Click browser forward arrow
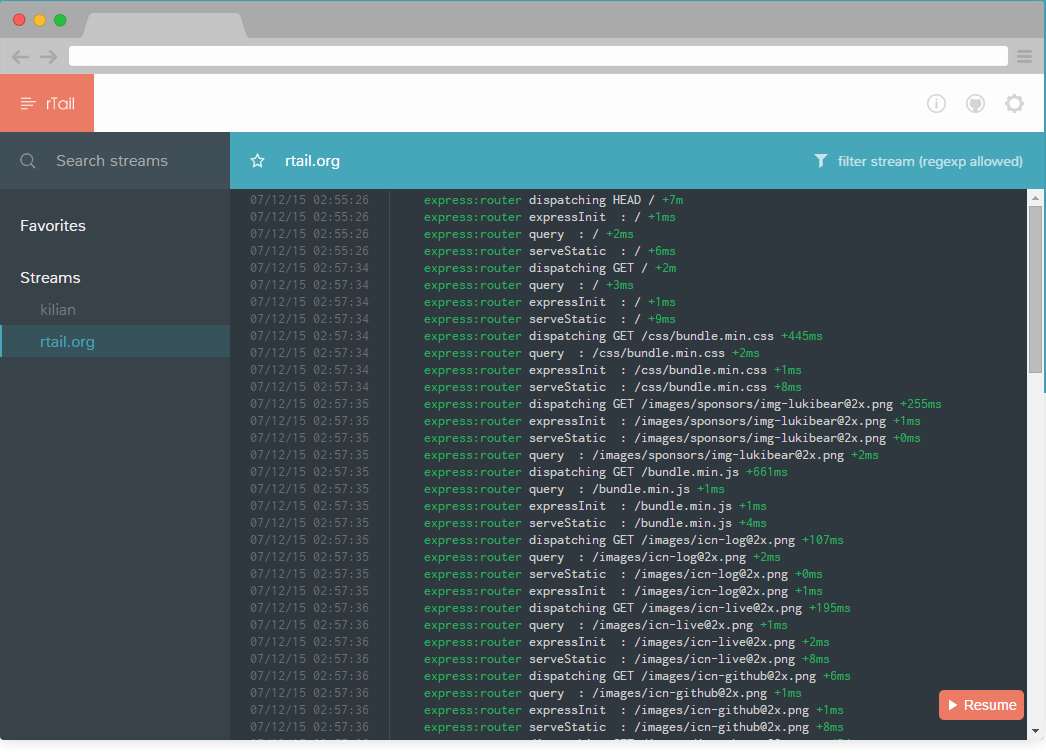 pos(49,57)
